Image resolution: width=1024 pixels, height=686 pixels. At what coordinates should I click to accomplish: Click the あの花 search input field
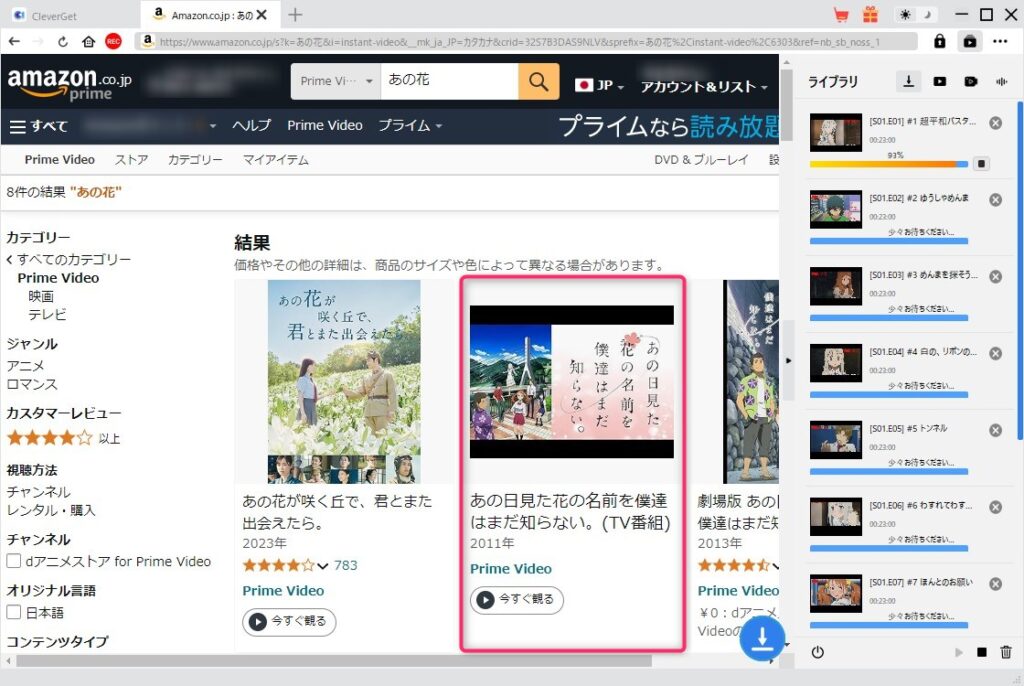448,81
